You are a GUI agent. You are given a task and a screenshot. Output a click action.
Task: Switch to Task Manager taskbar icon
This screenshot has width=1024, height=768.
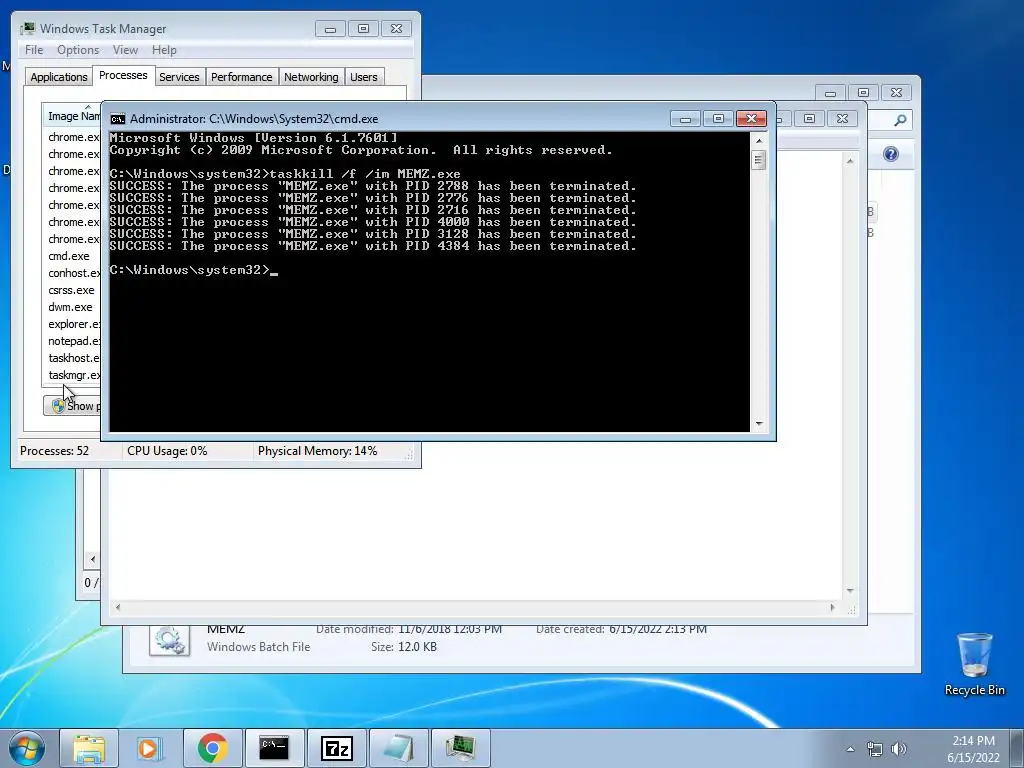tap(460, 748)
